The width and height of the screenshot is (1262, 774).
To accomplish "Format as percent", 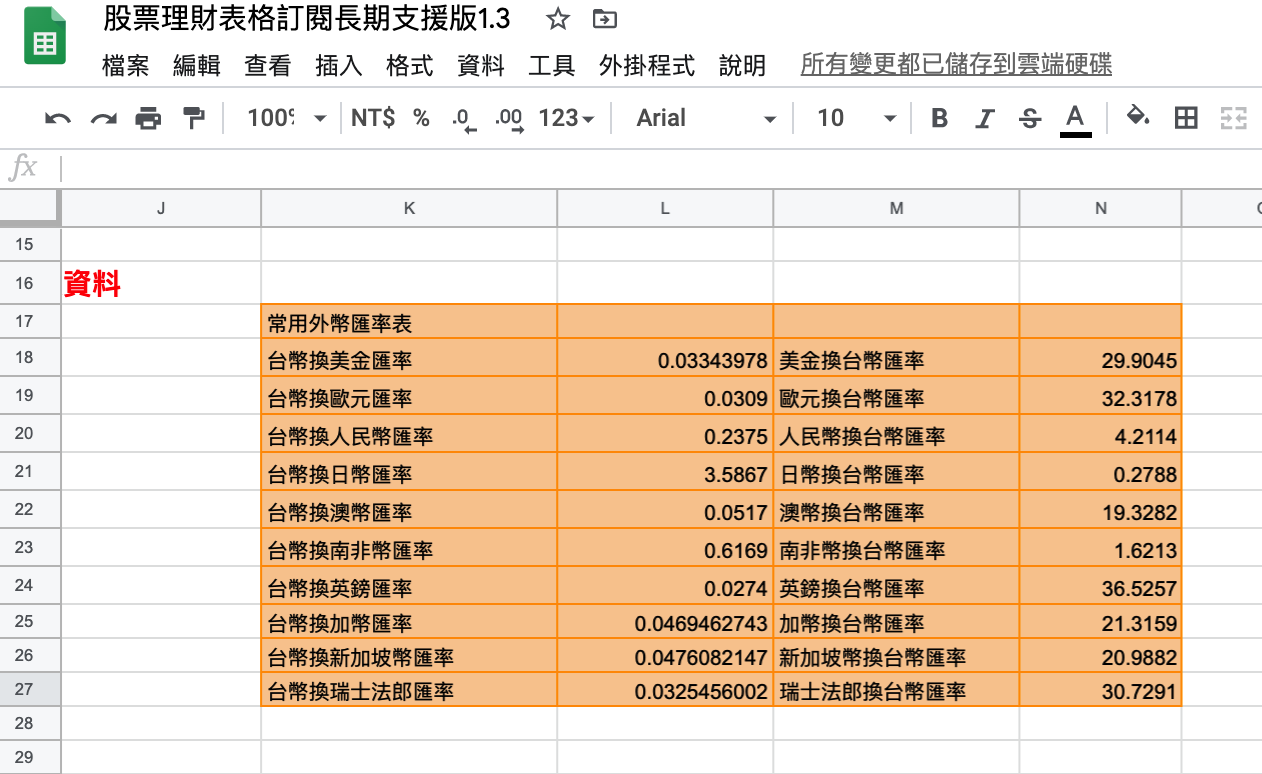I will 421,118.
